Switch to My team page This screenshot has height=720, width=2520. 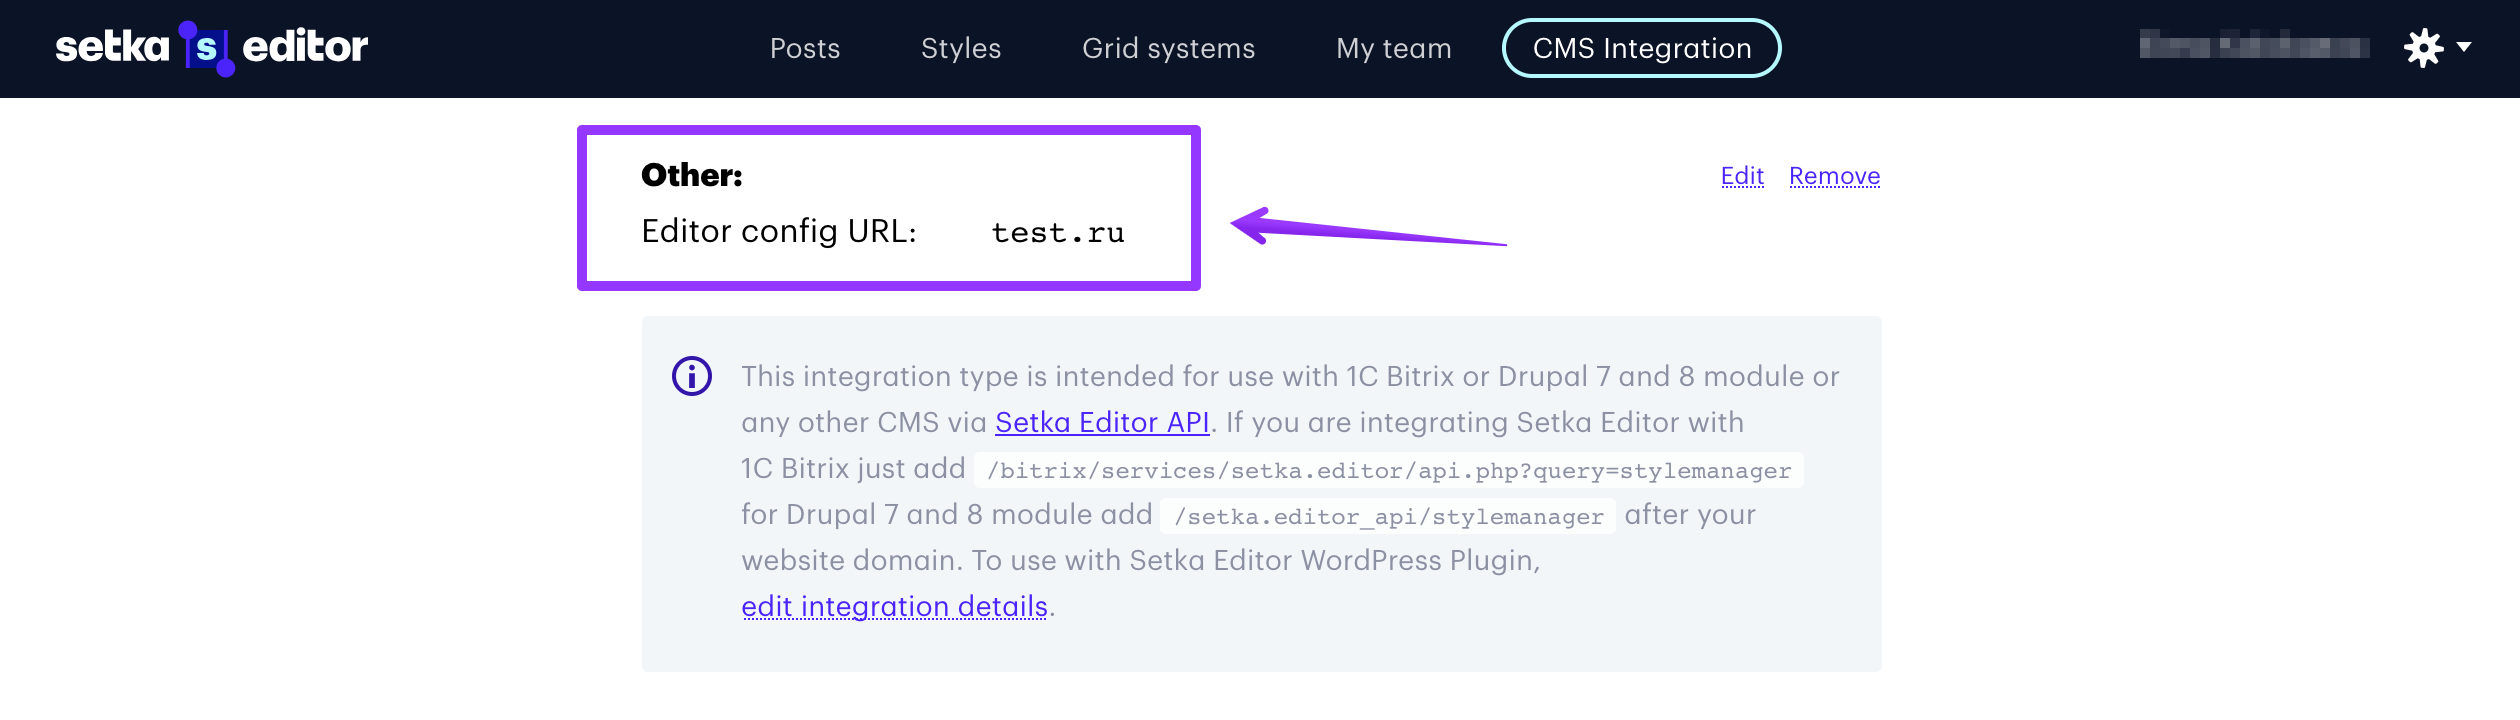(1393, 48)
